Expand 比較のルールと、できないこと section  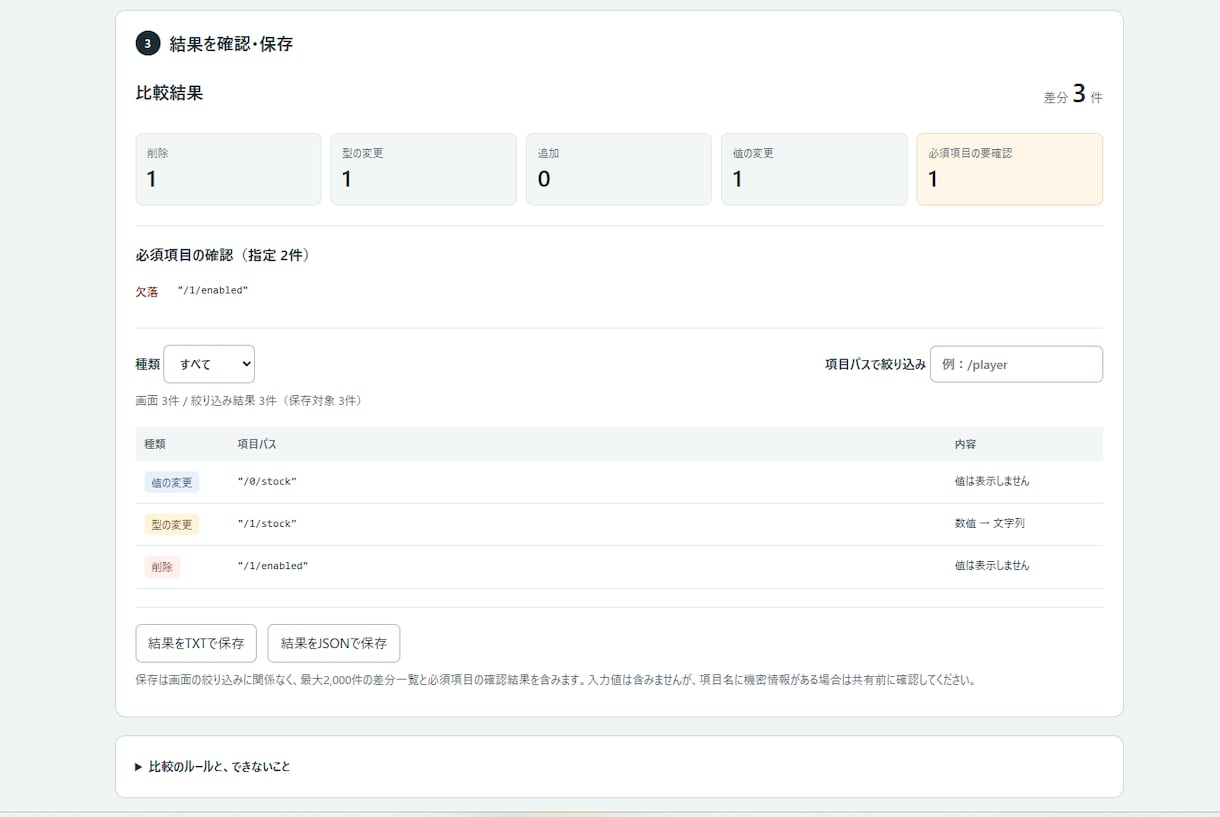(x=213, y=767)
